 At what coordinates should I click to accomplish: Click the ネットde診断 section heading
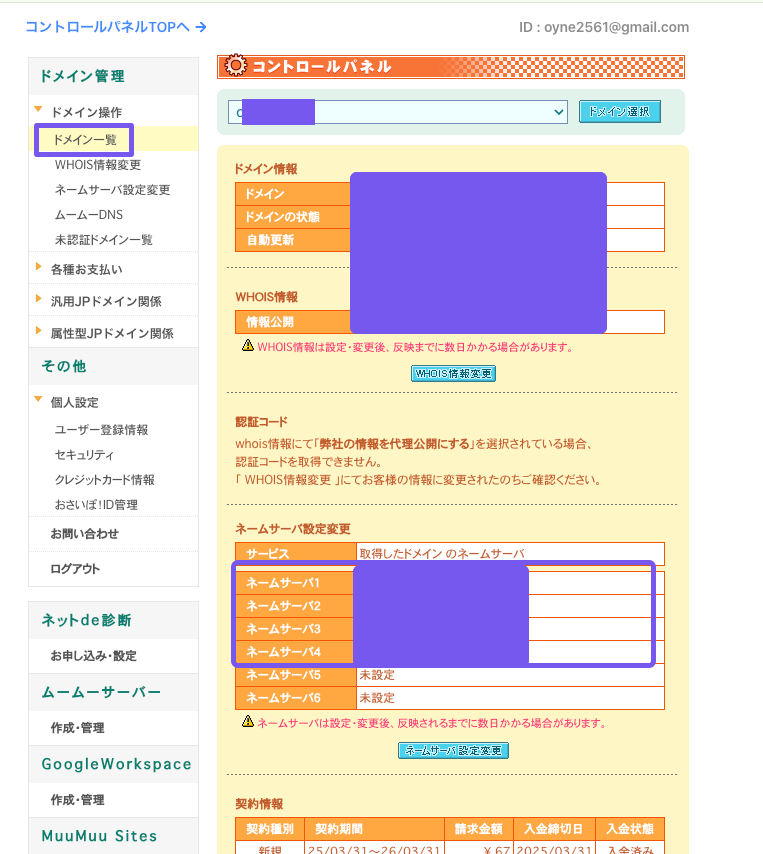point(86,620)
